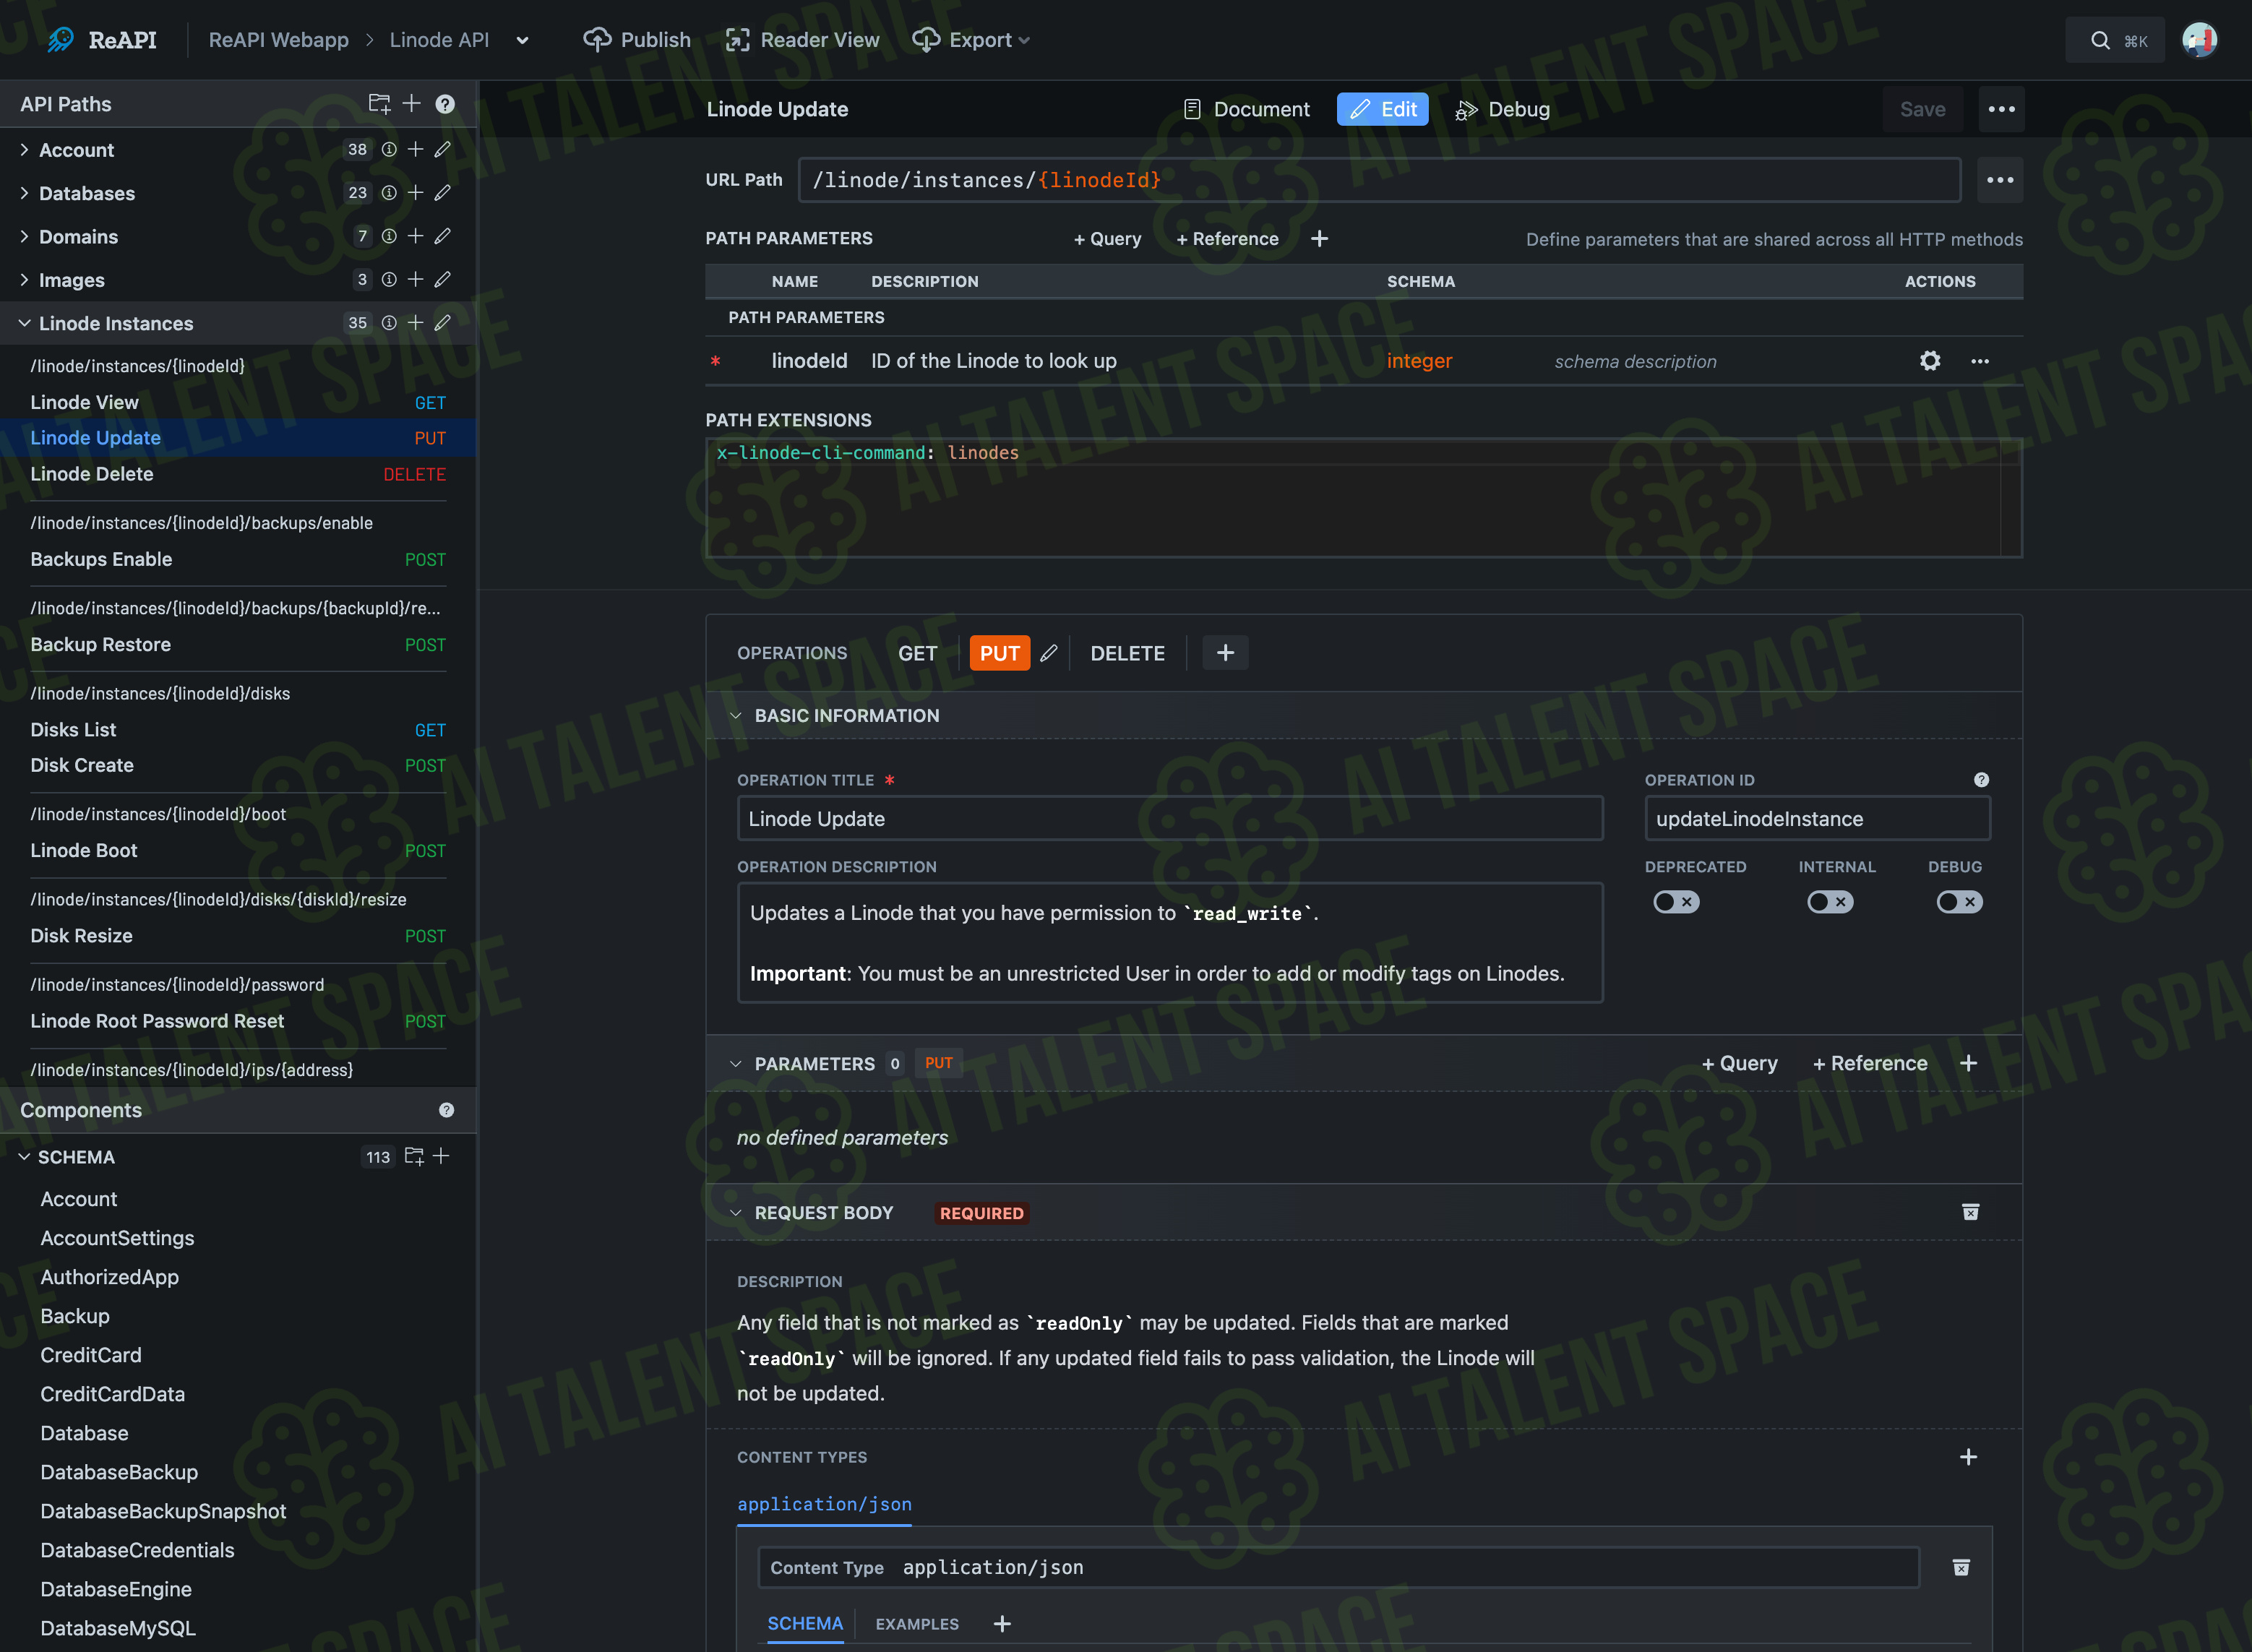
Task: Open Operation ID help icon
Action: click(x=1981, y=780)
